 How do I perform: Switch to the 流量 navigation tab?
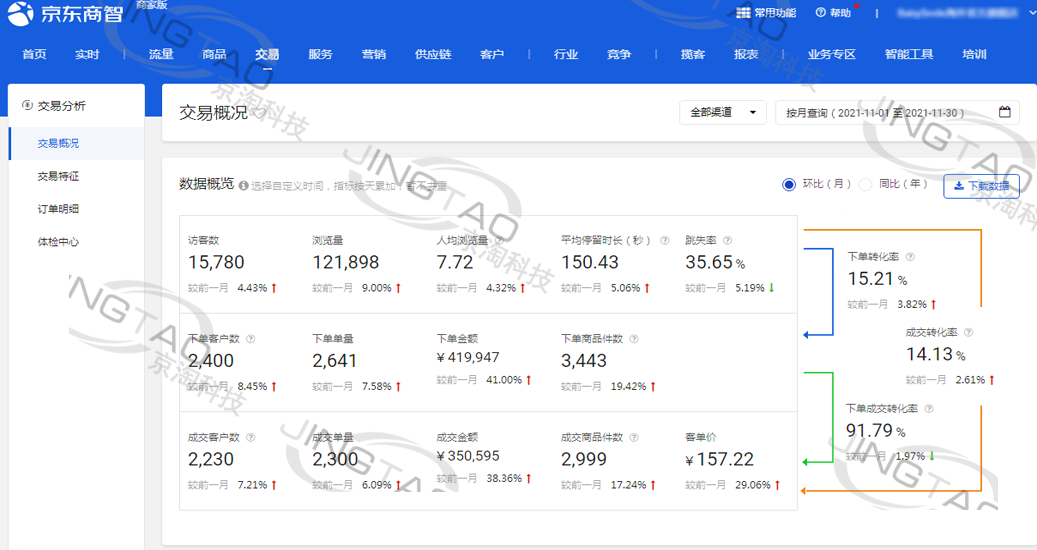point(161,54)
